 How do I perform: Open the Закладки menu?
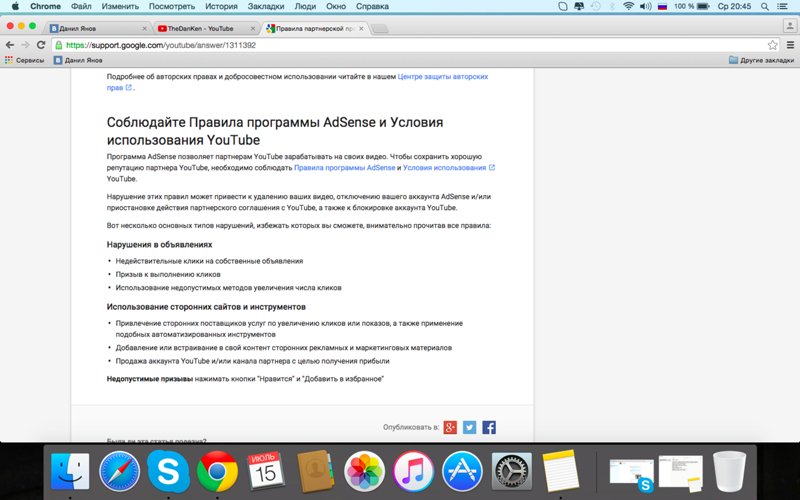[266, 6]
